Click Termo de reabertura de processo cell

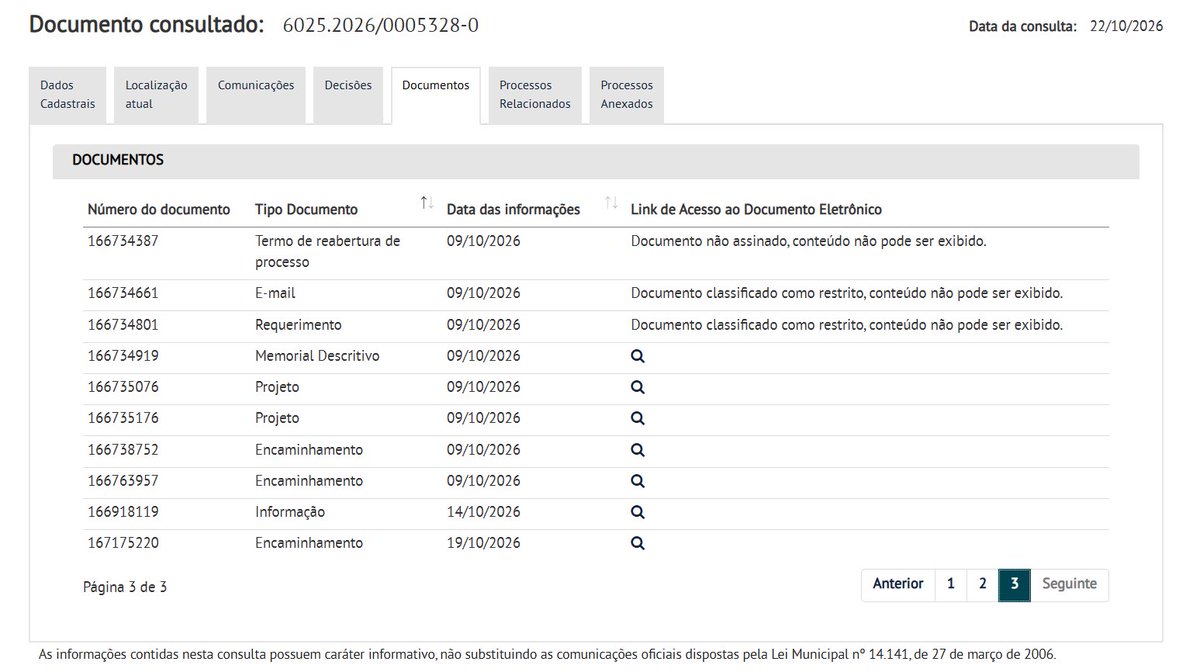[328, 252]
